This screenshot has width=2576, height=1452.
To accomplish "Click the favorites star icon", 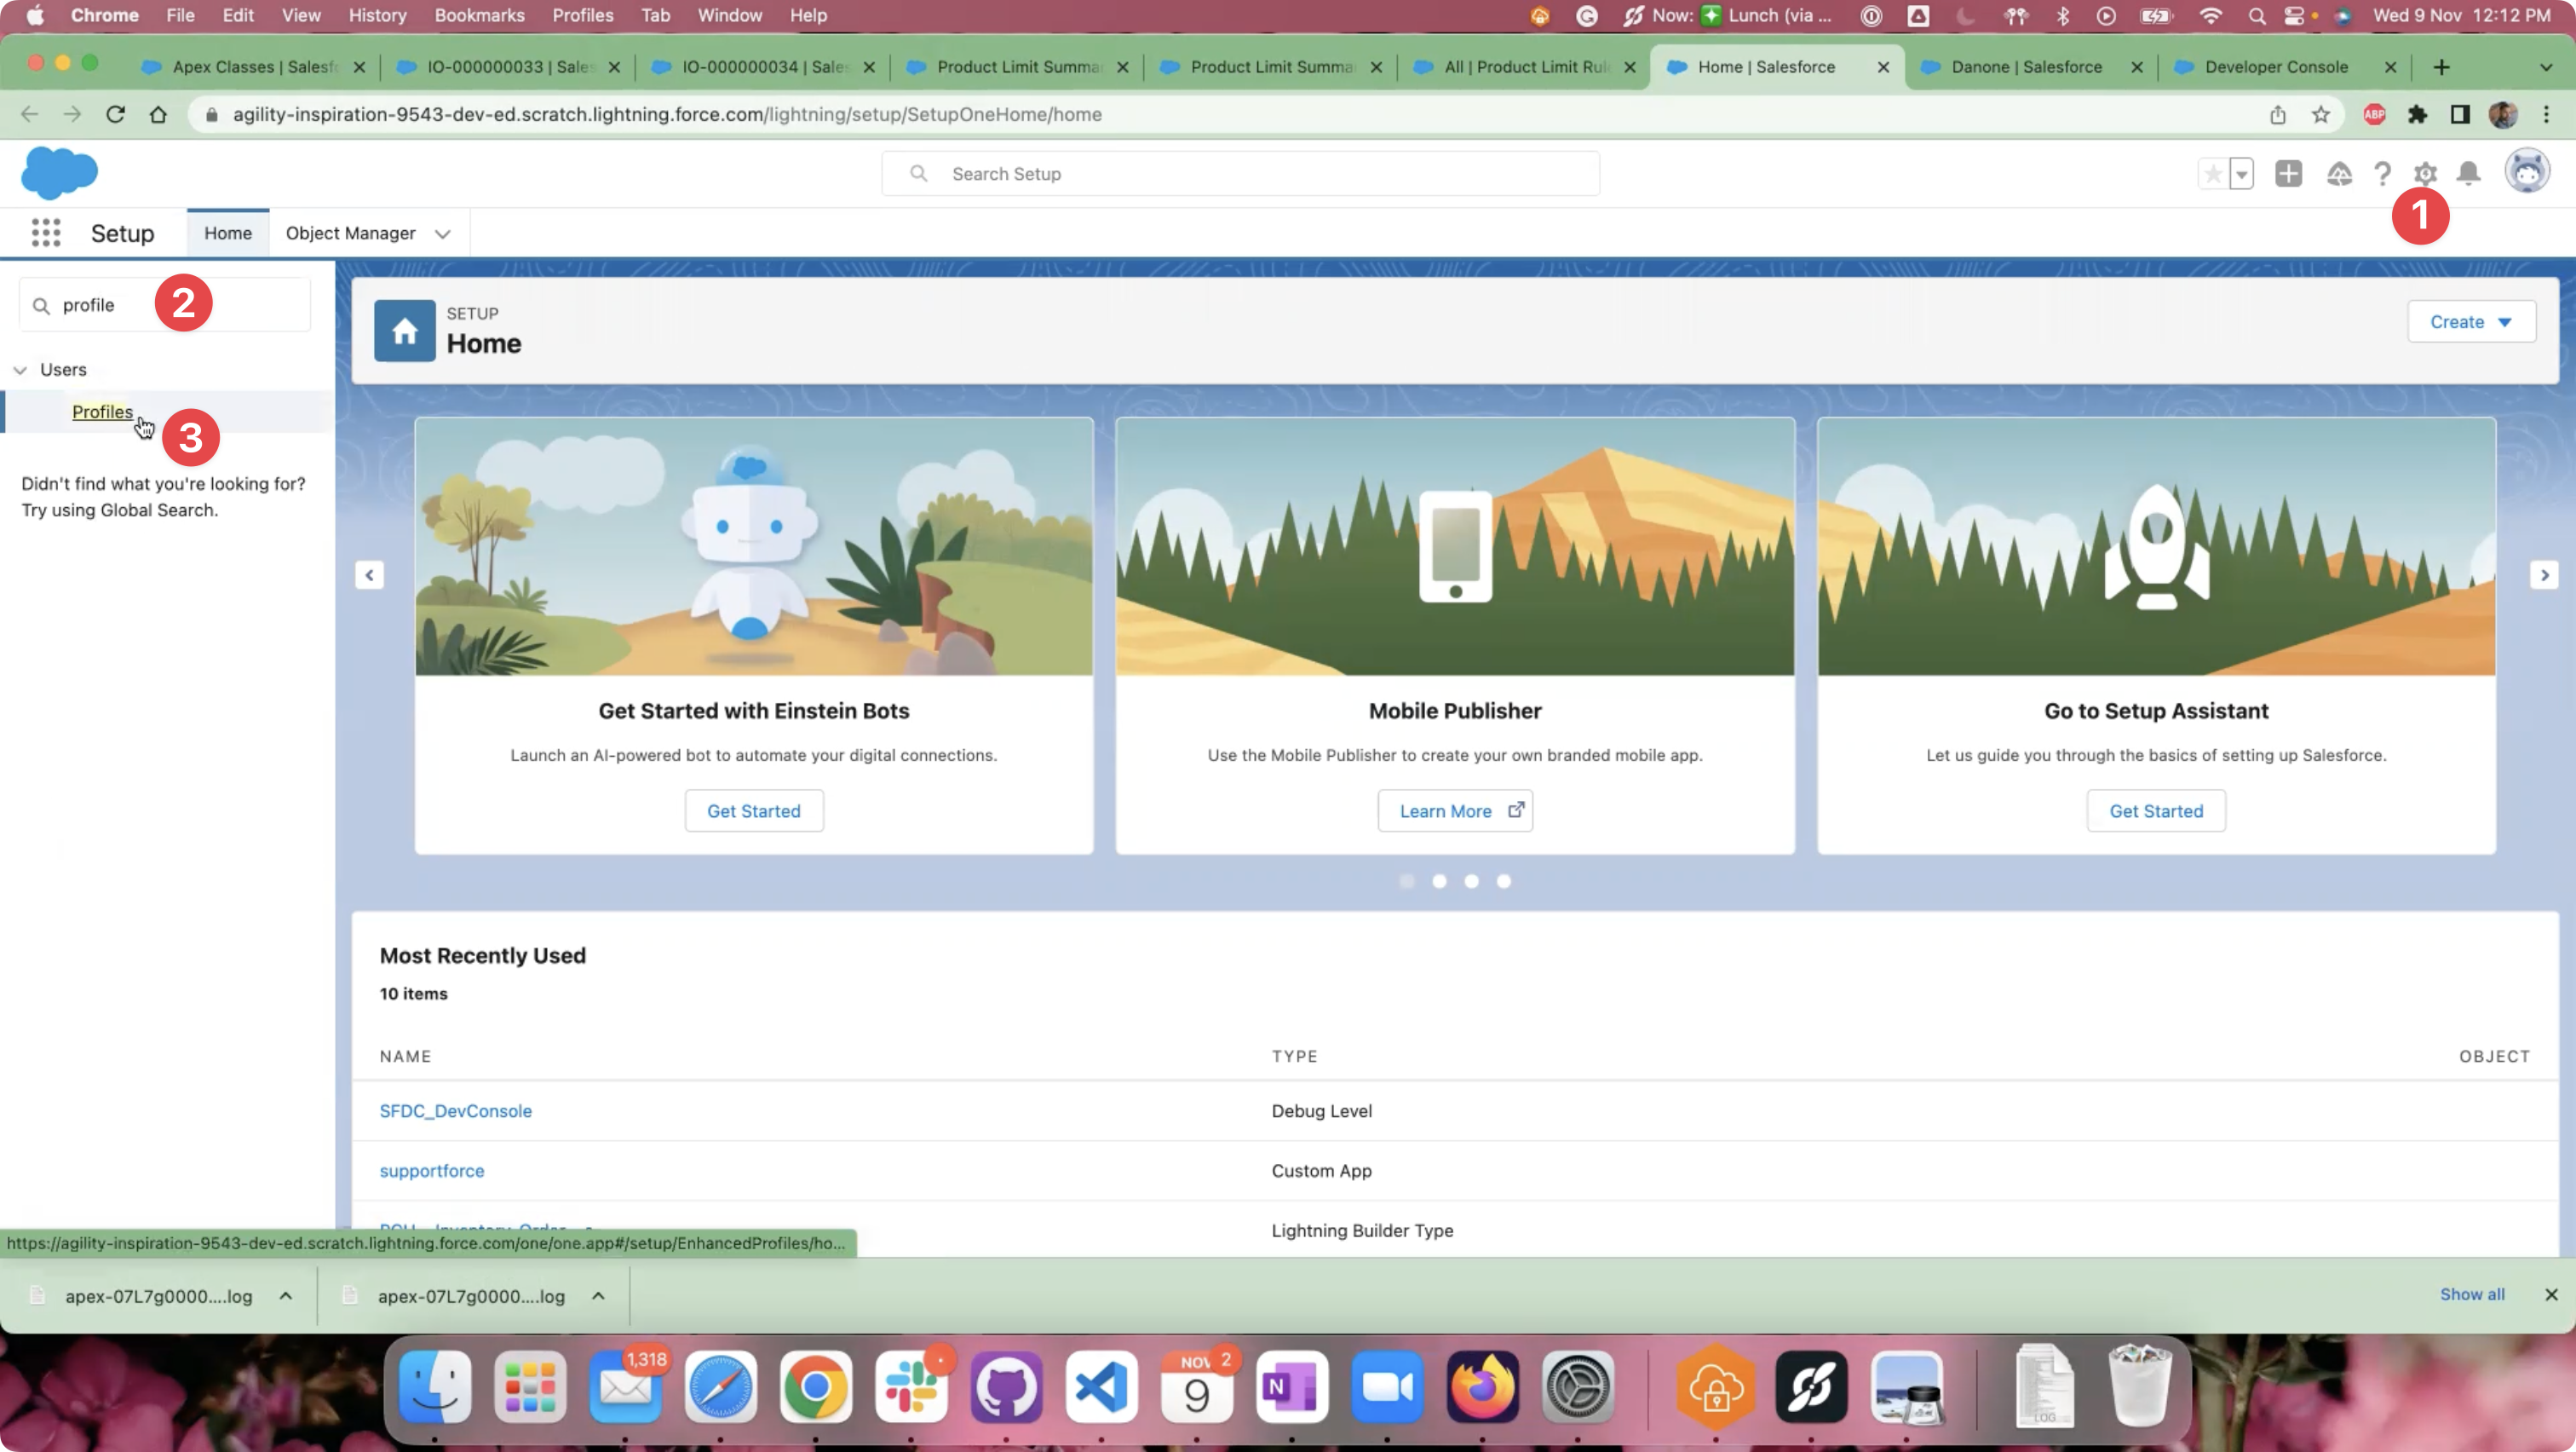I will (x=2213, y=174).
